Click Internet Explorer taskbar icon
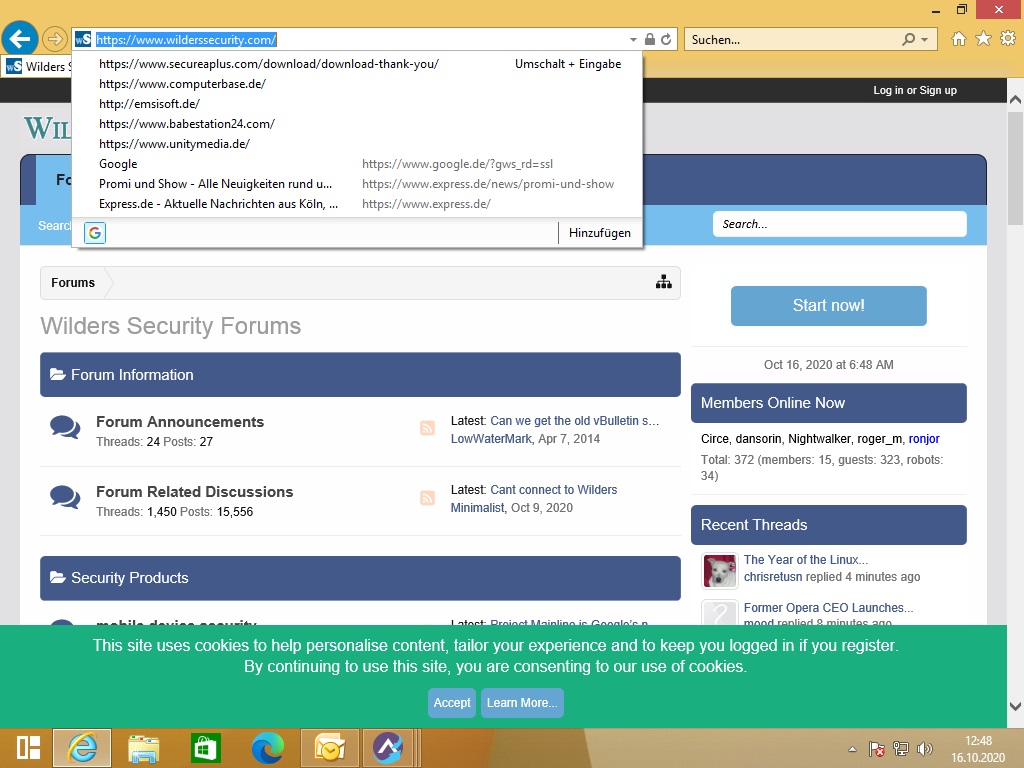 (x=82, y=747)
